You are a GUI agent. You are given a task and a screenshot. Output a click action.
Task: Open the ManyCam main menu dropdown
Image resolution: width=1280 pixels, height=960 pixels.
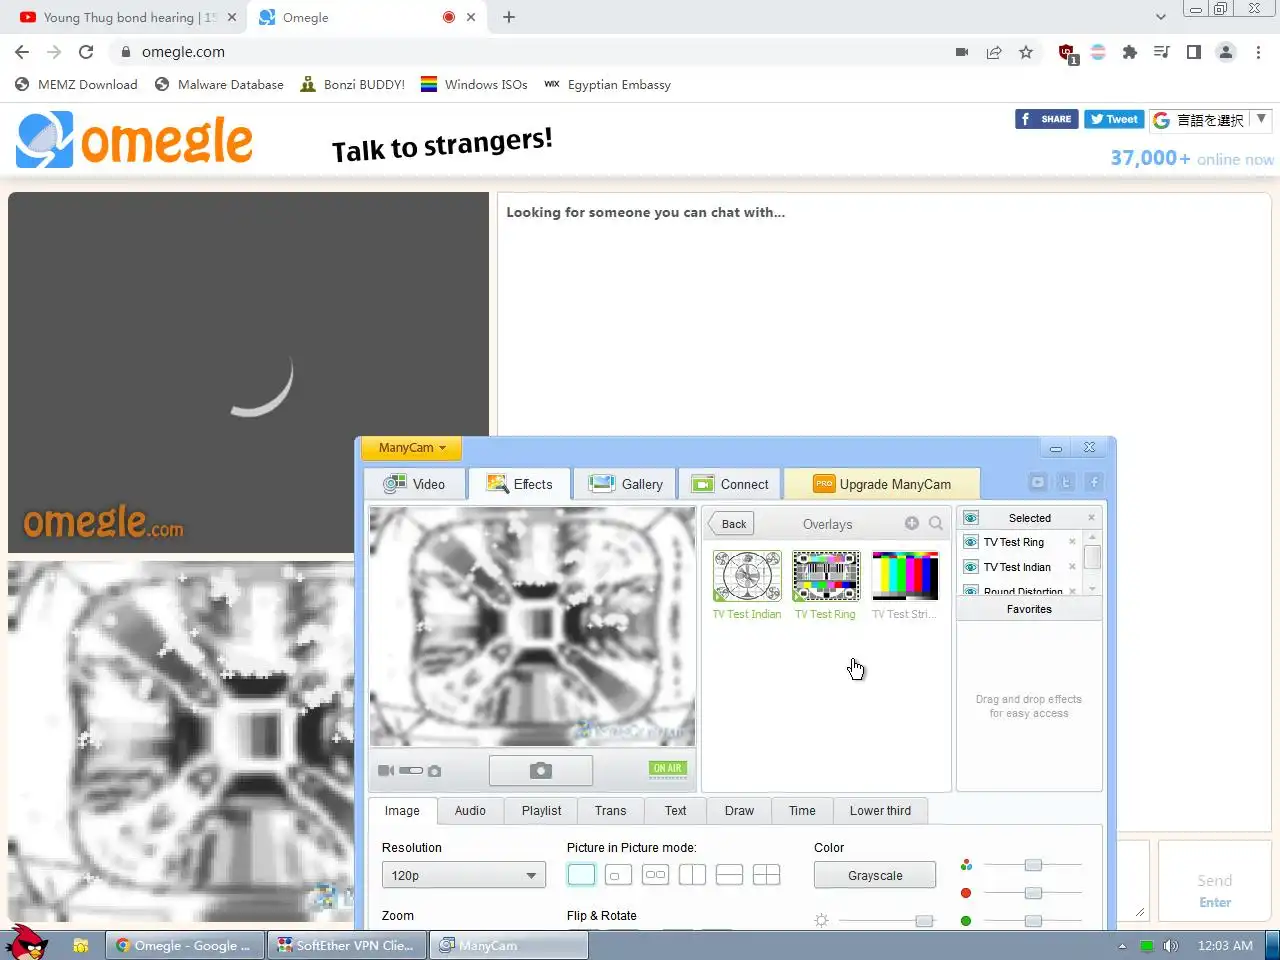tap(412, 448)
